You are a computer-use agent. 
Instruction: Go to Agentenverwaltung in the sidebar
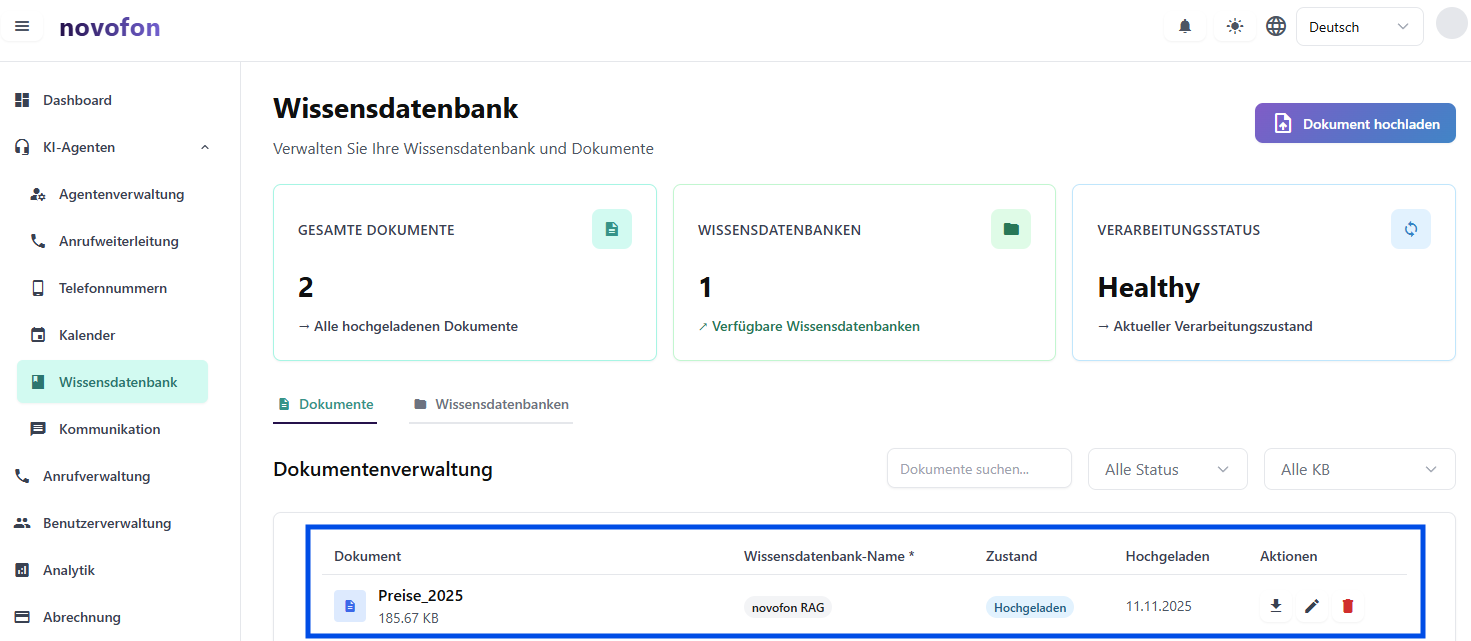coord(121,194)
